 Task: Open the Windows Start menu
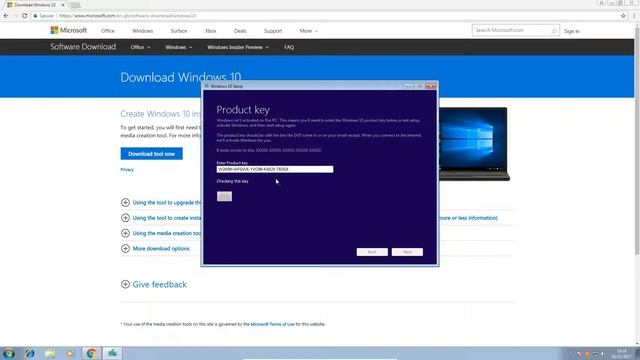click(x=9, y=353)
